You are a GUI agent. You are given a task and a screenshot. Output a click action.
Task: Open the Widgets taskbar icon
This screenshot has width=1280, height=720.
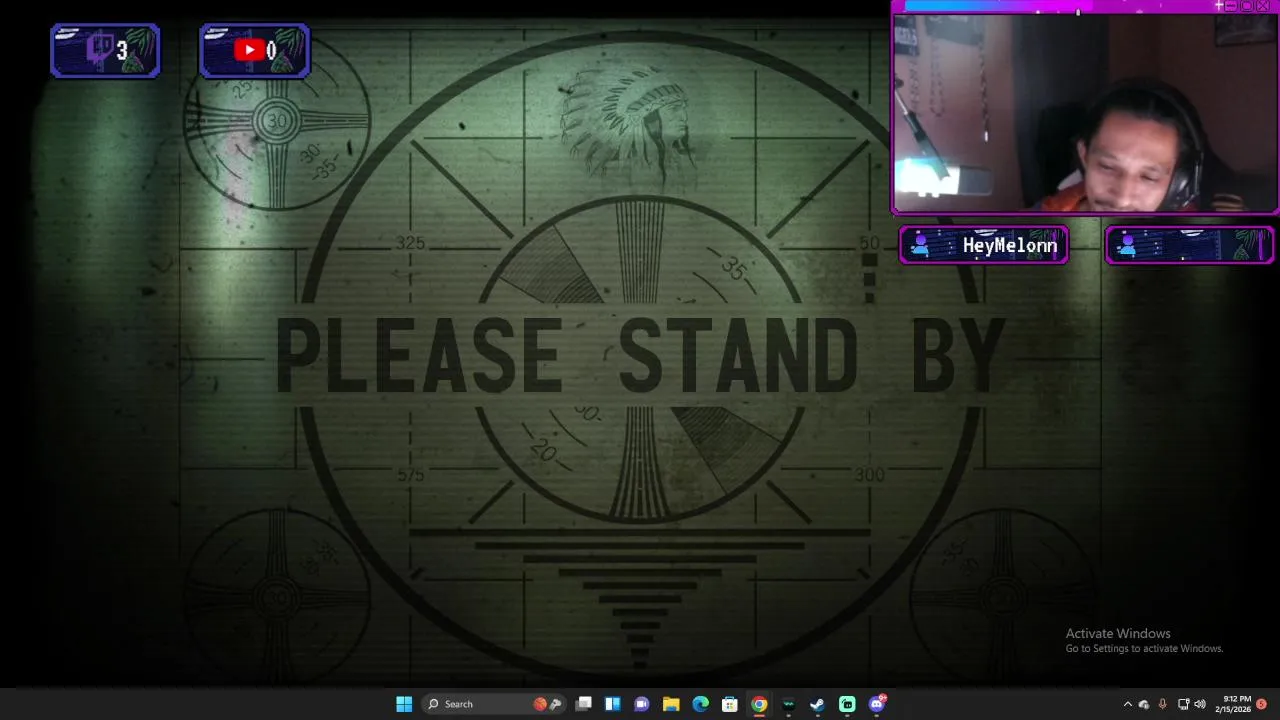[613, 704]
